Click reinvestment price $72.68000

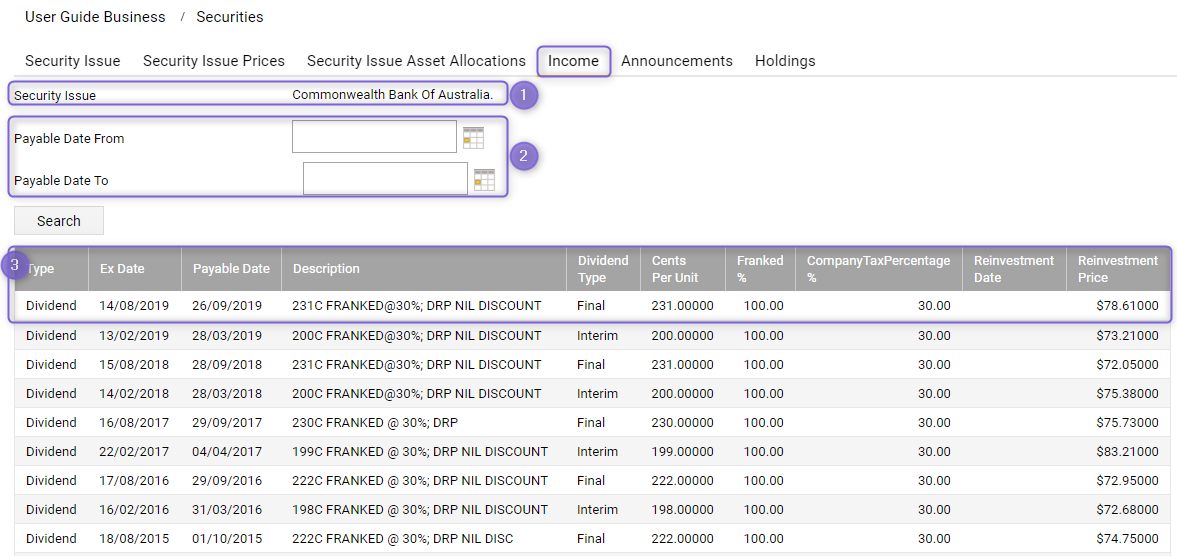coord(1125,510)
